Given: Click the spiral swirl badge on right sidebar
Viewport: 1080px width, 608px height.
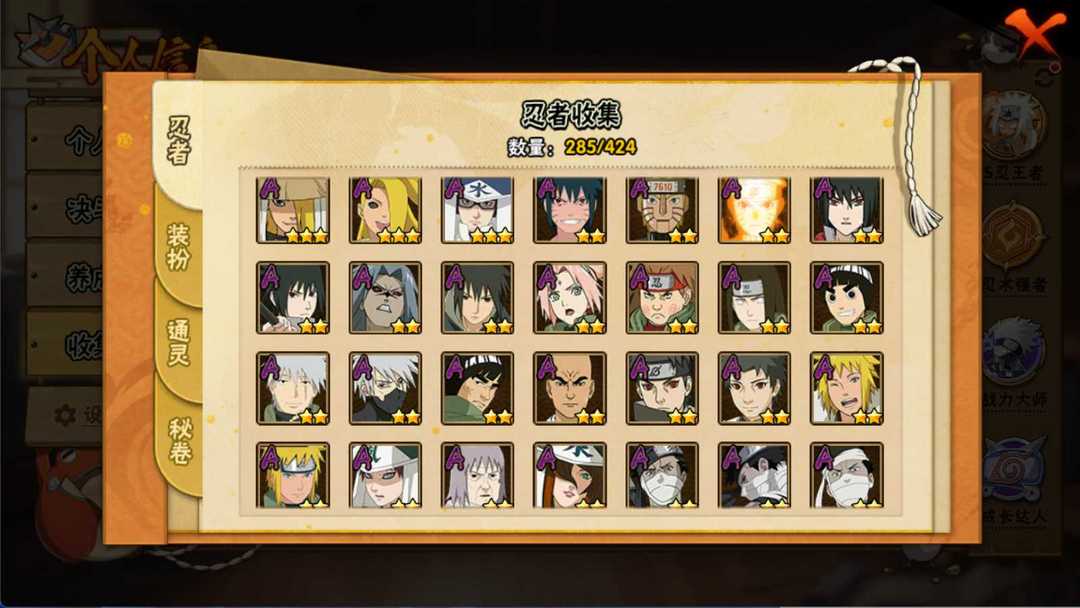Looking at the screenshot, I should 1014,468.
